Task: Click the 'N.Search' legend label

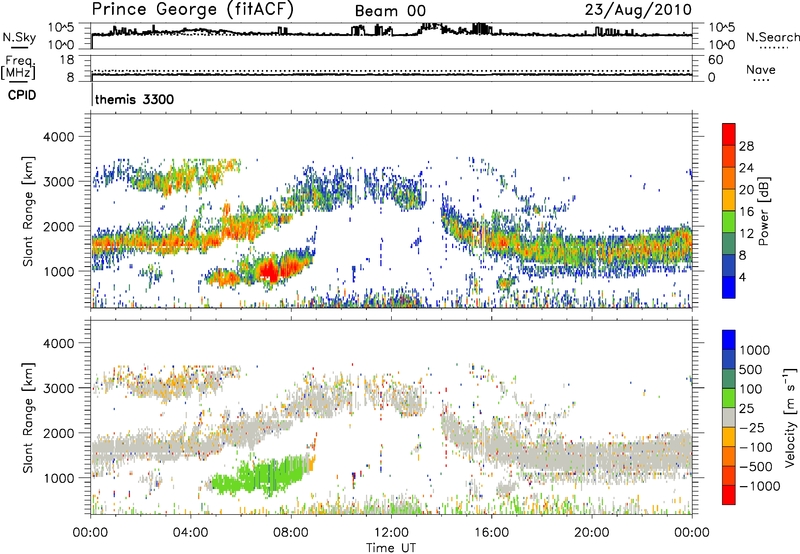Action: (x=772, y=37)
